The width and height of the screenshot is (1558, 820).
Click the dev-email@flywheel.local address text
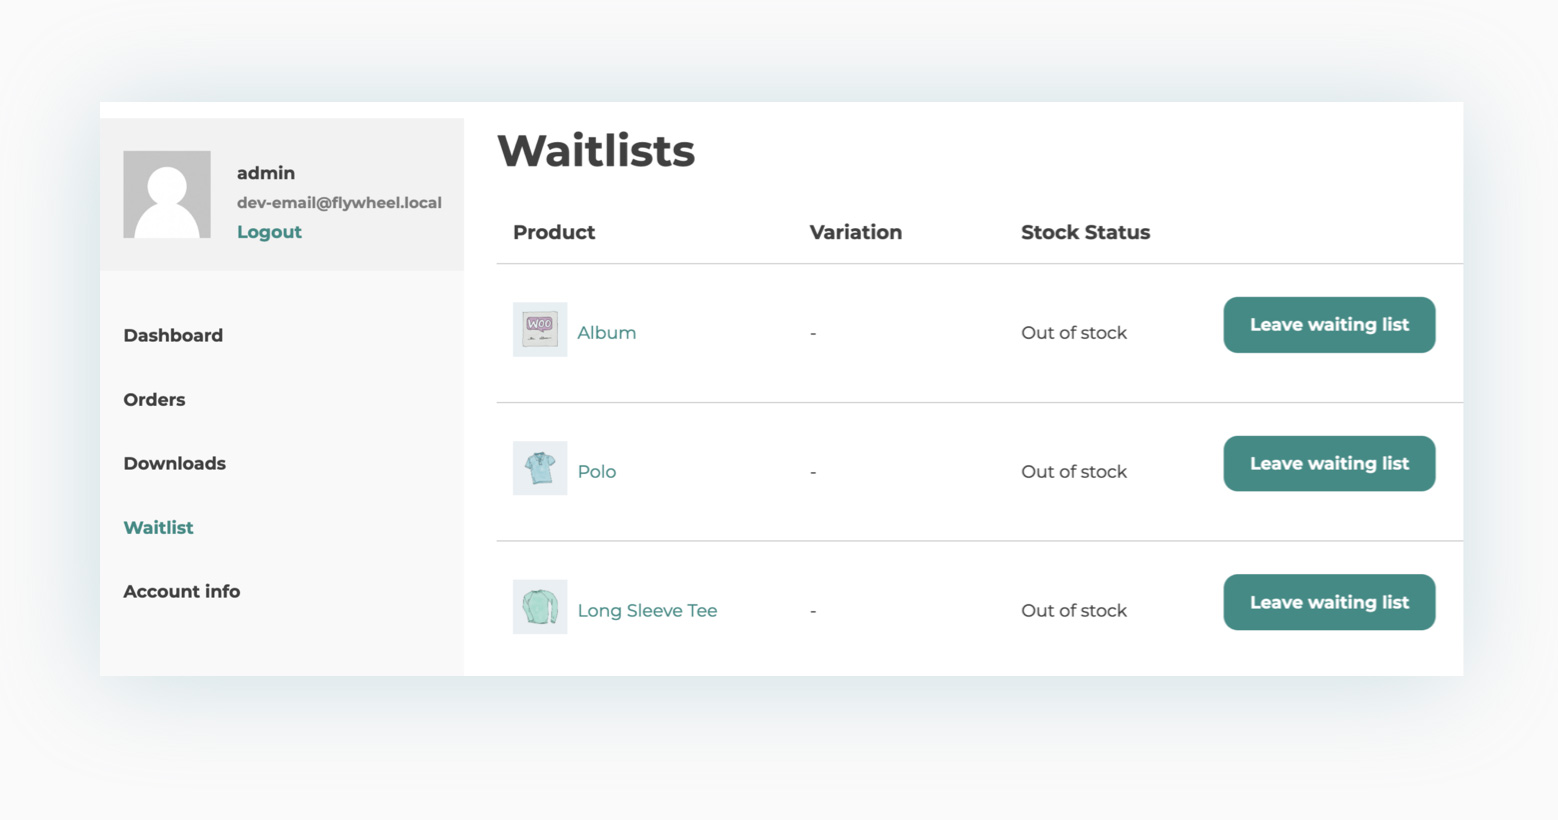coord(339,203)
